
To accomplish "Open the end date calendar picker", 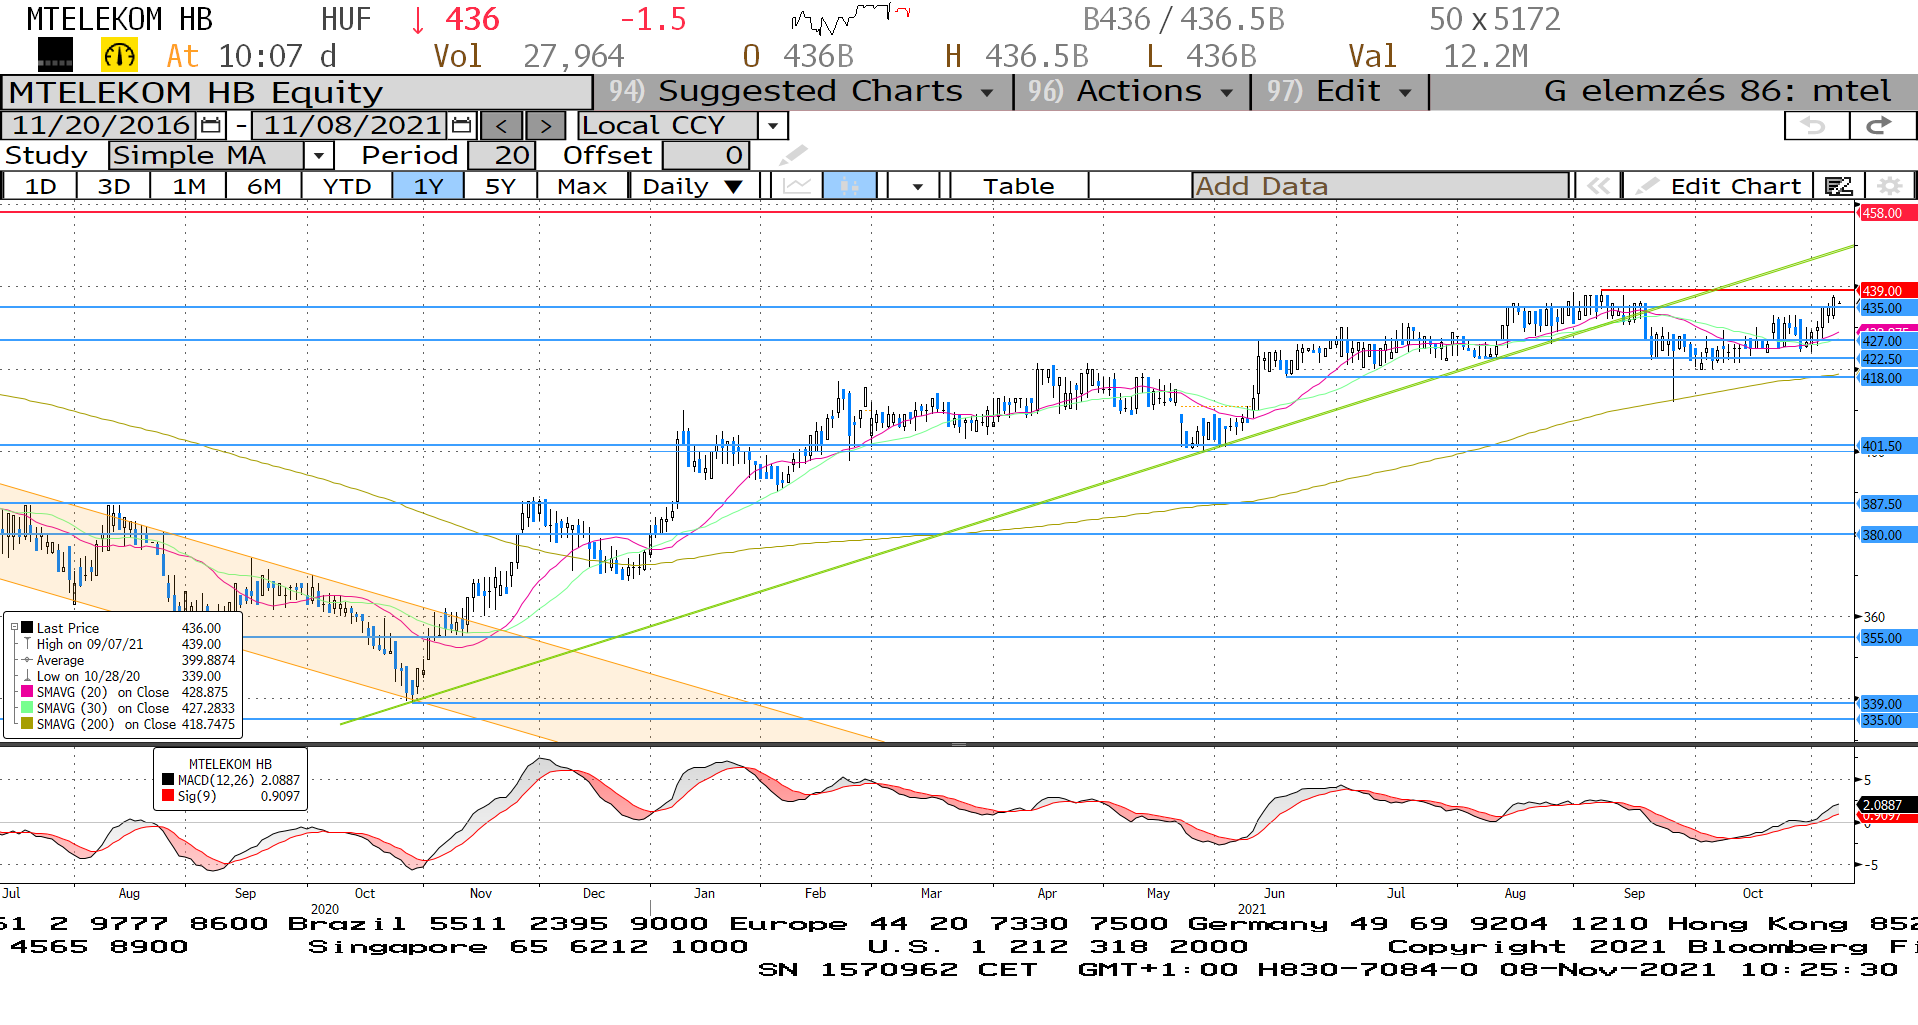I will coord(461,126).
